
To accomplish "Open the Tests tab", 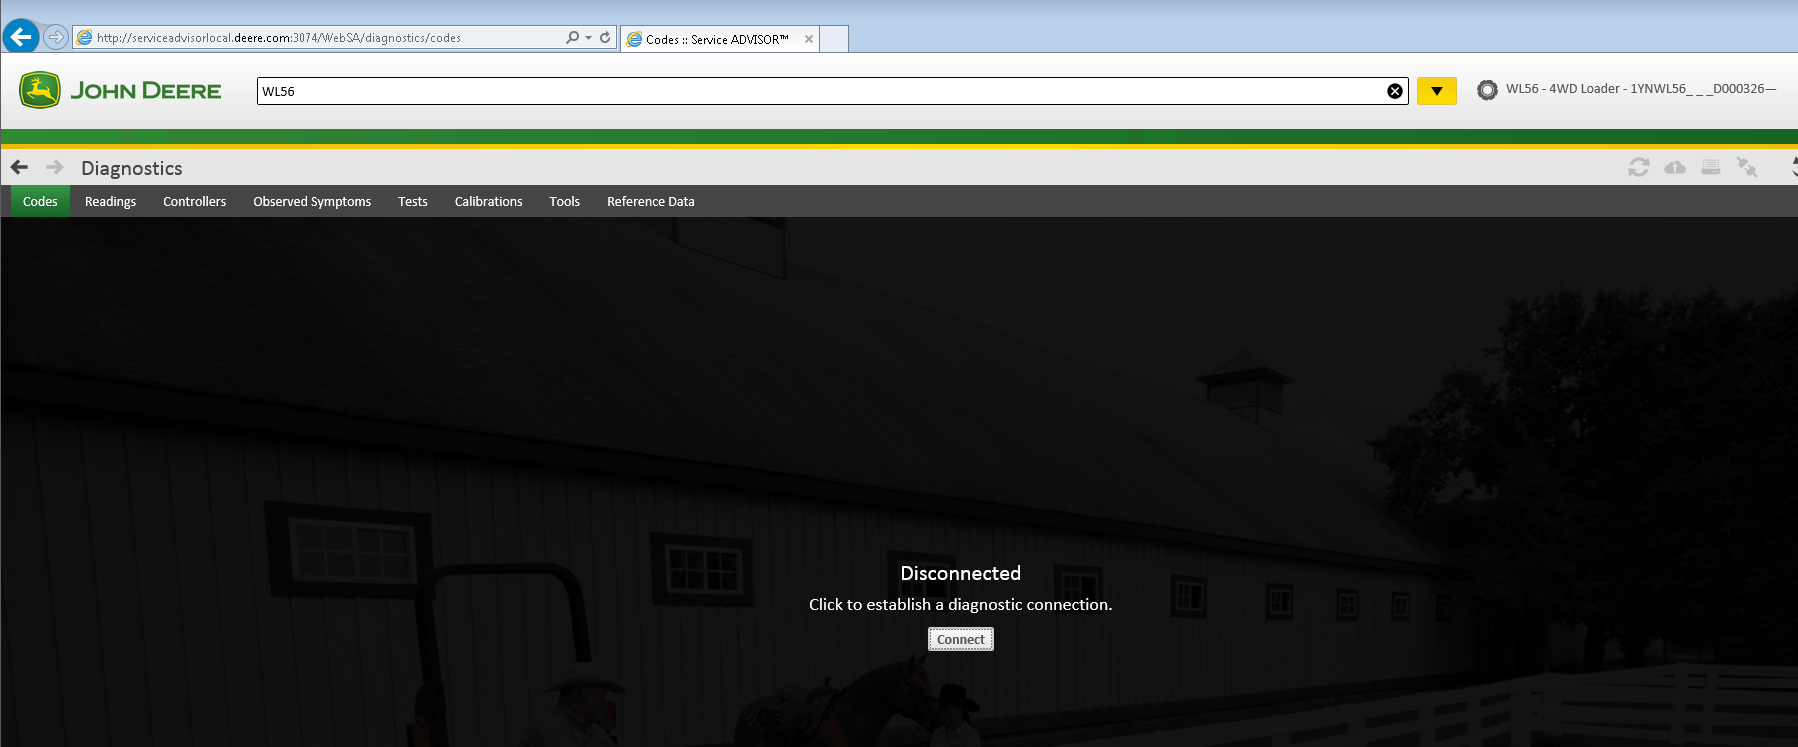I will tap(412, 201).
